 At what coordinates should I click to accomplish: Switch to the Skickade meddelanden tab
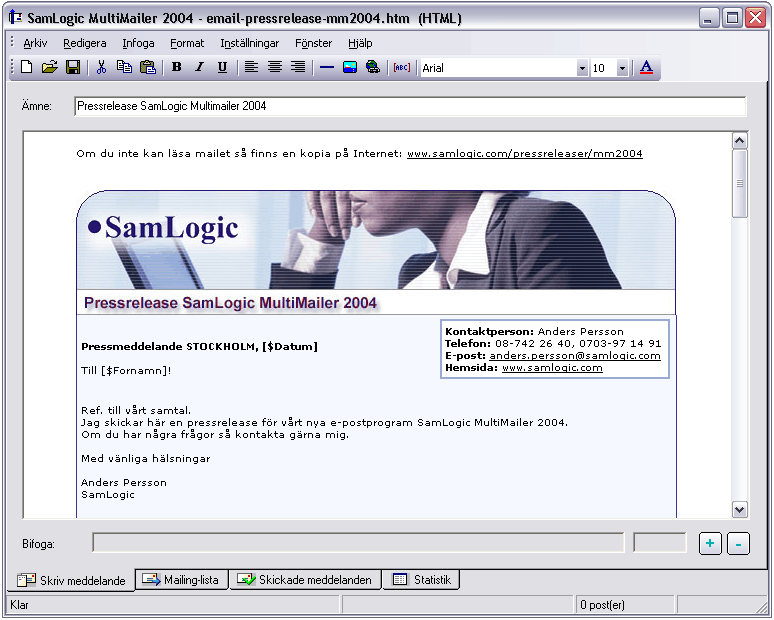click(305, 580)
